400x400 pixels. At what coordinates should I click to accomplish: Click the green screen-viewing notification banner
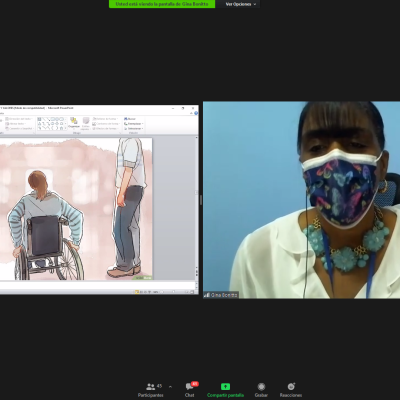pyautogui.click(x=162, y=4)
